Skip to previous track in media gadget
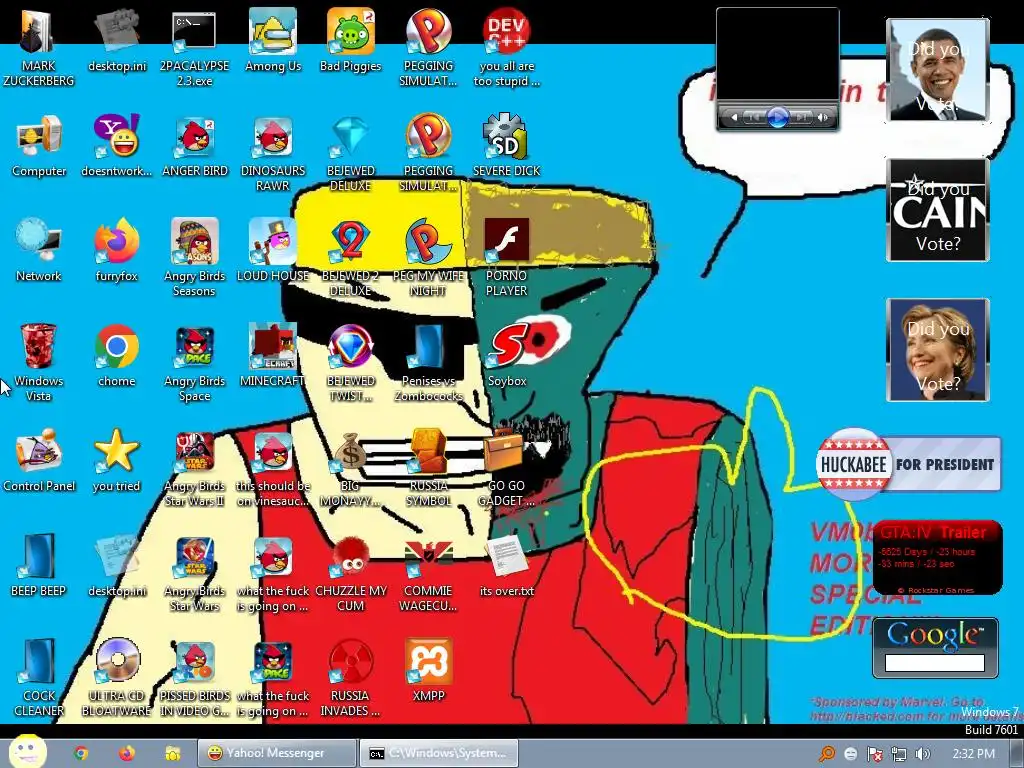 [x=754, y=118]
